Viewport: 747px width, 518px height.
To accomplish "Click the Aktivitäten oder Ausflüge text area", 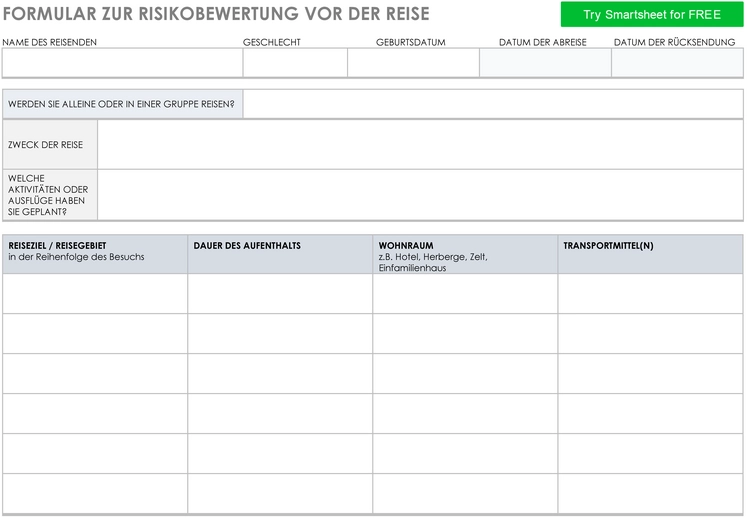I will click(420, 195).
